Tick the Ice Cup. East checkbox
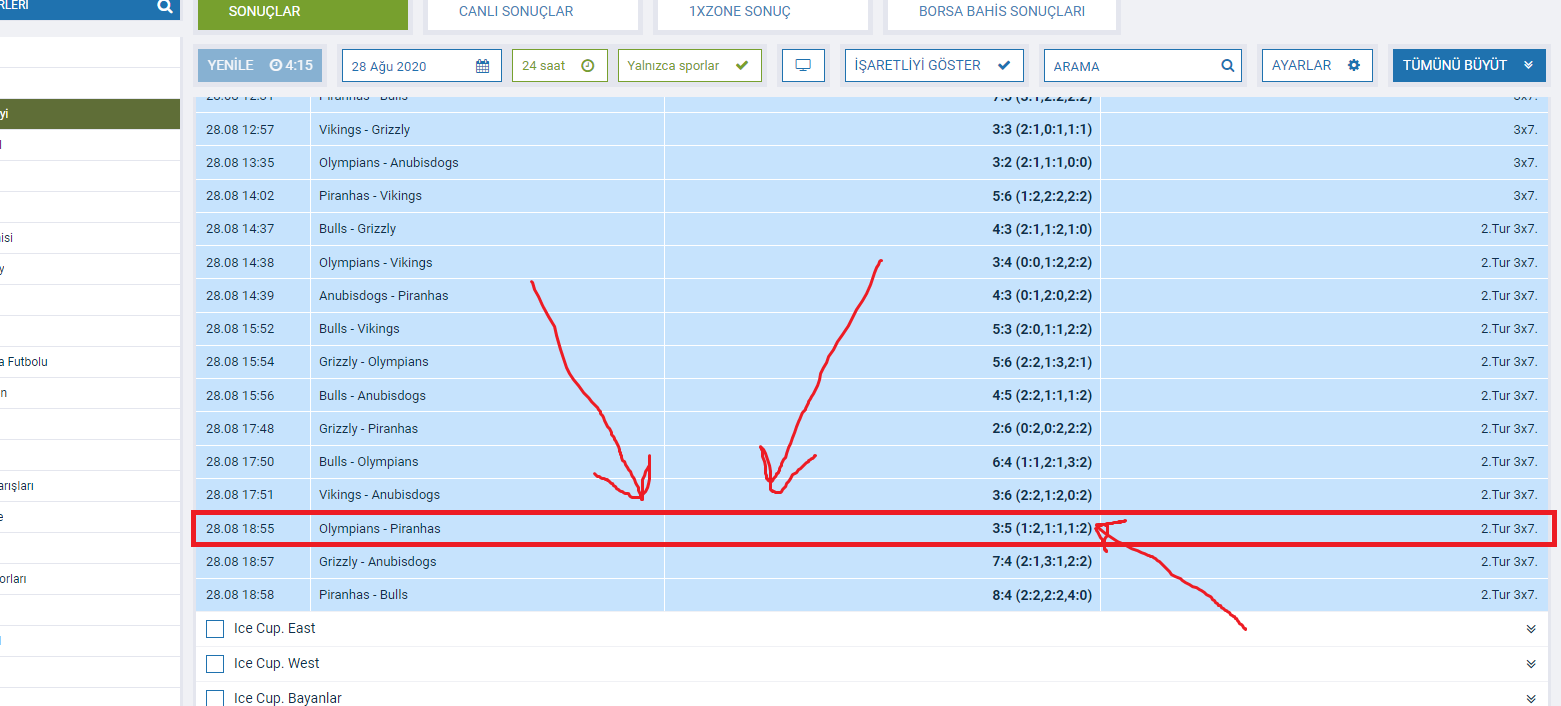This screenshot has width=1561, height=706. (x=214, y=629)
